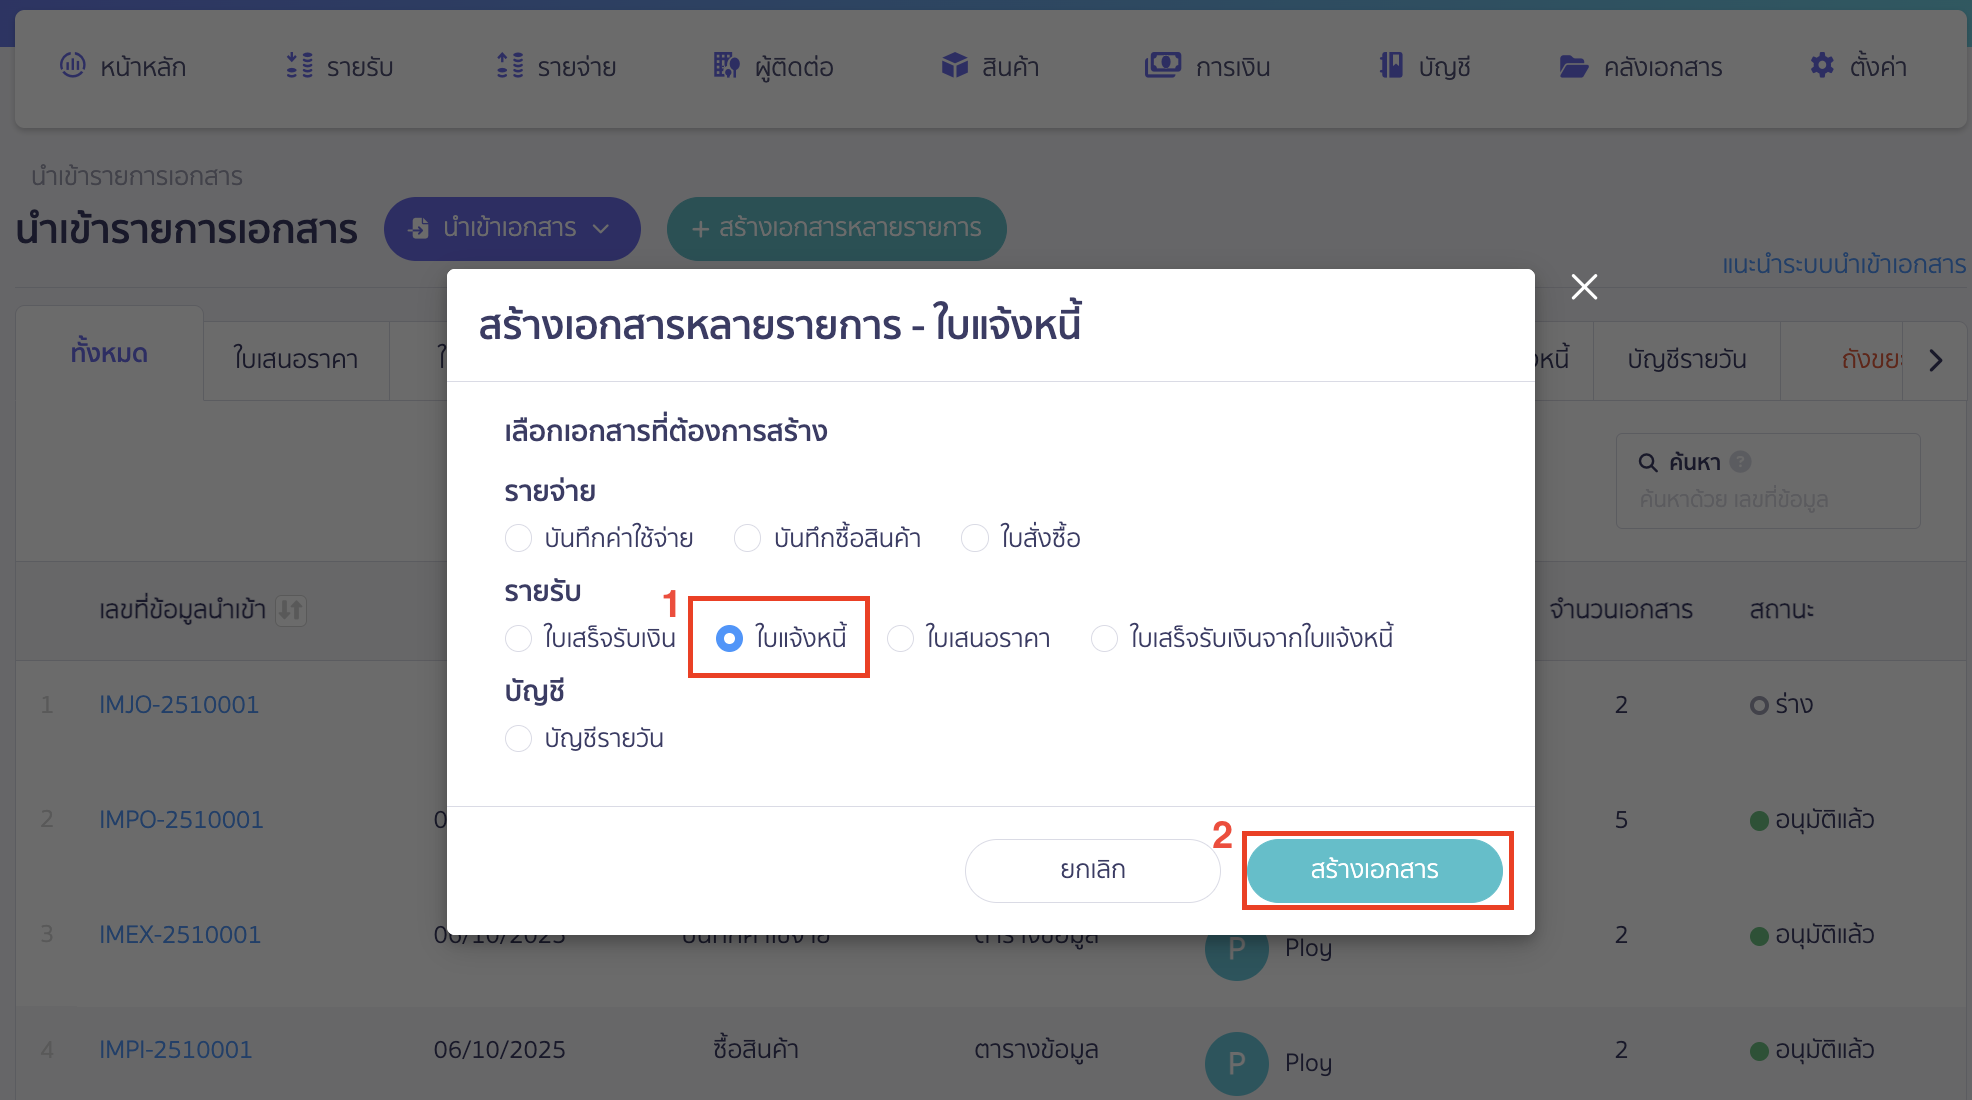Click the สร้างเอกสาร create document button
1972x1100 pixels.
(x=1375, y=869)
